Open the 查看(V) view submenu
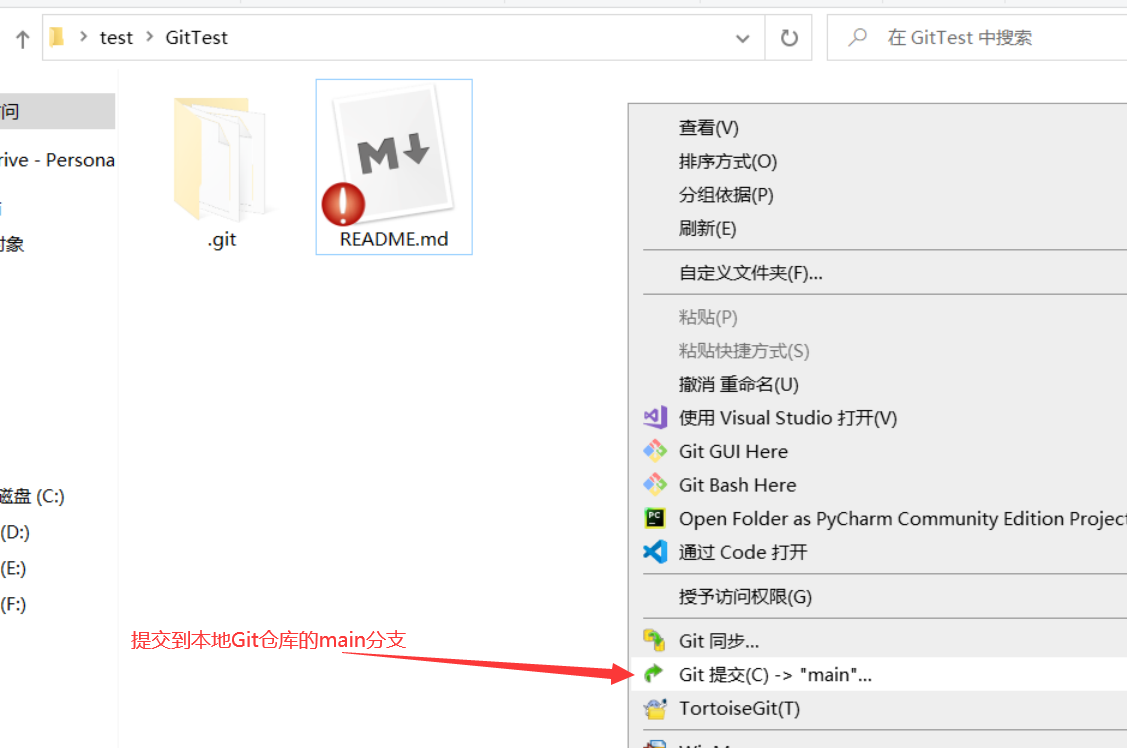 (x=708, y=128)
